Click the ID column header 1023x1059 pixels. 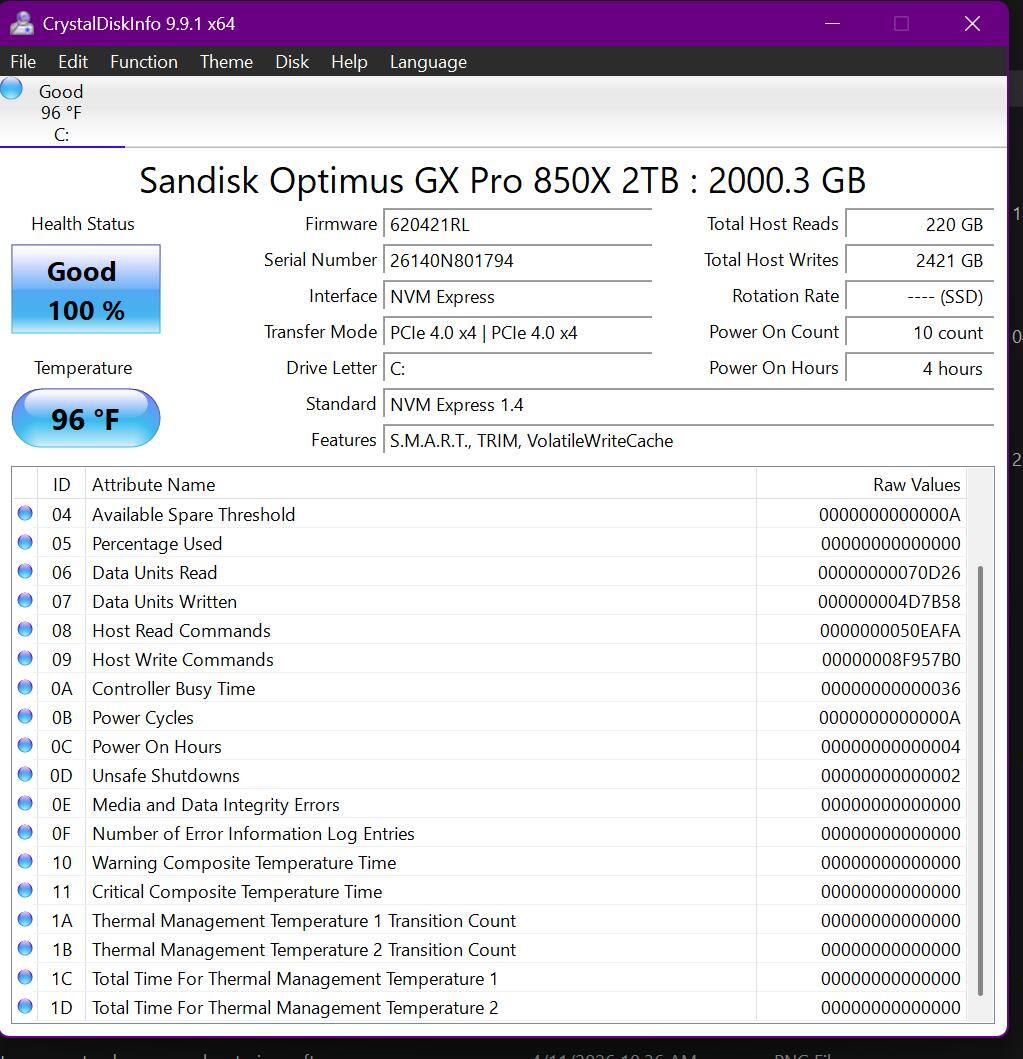click(x=61, y=484)
